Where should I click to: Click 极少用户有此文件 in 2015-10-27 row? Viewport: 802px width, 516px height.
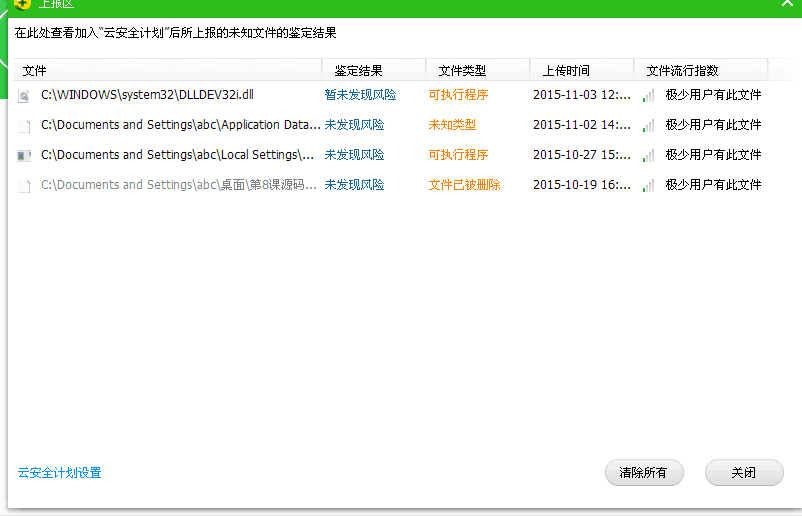(x=714, y=154)
